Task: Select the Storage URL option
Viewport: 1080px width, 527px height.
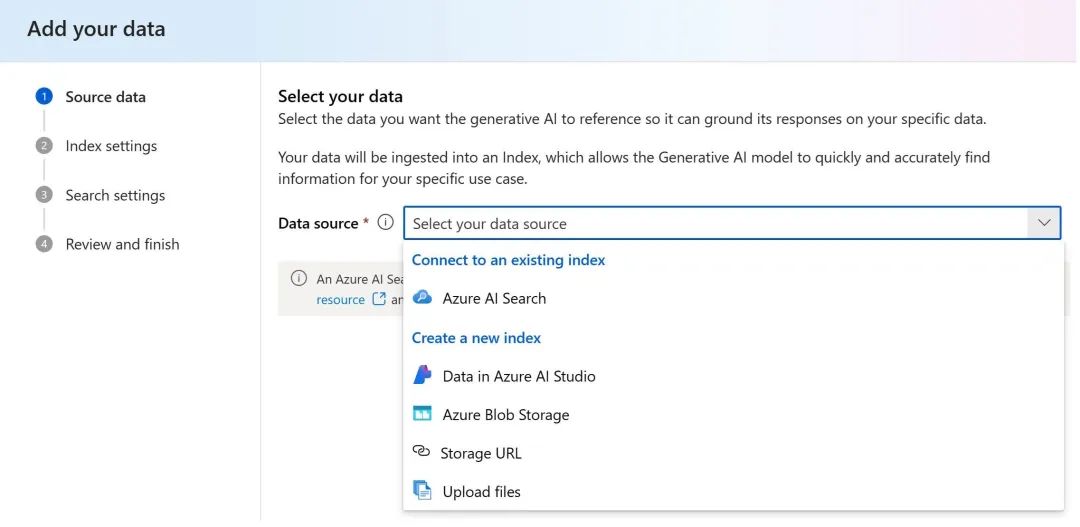Action: point(481,453)
